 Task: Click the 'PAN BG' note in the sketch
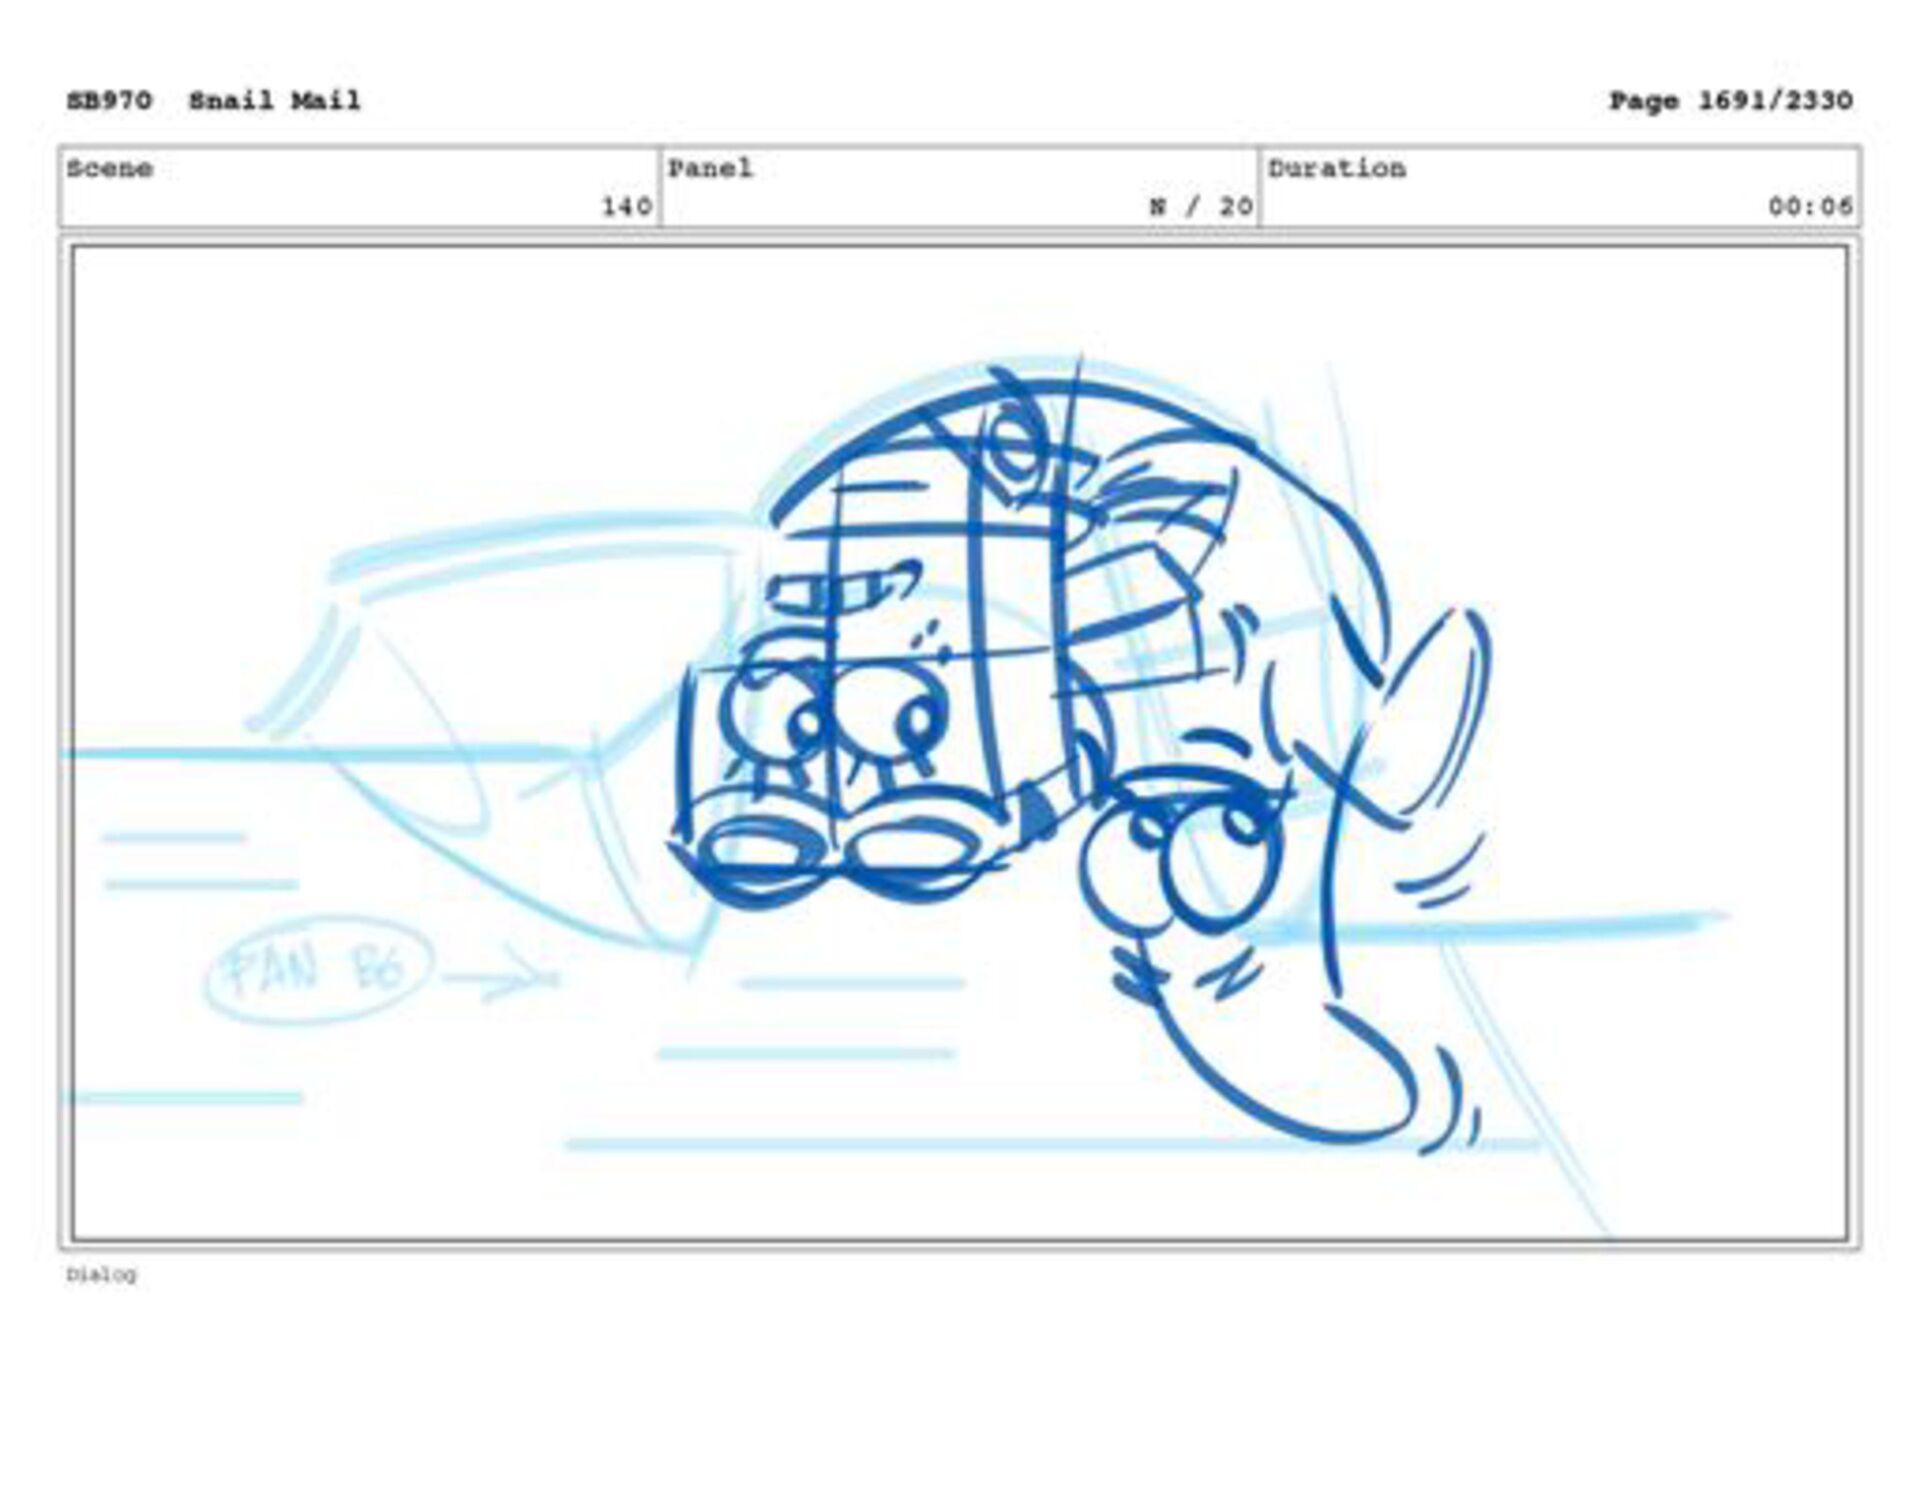[x=320, y=969]
